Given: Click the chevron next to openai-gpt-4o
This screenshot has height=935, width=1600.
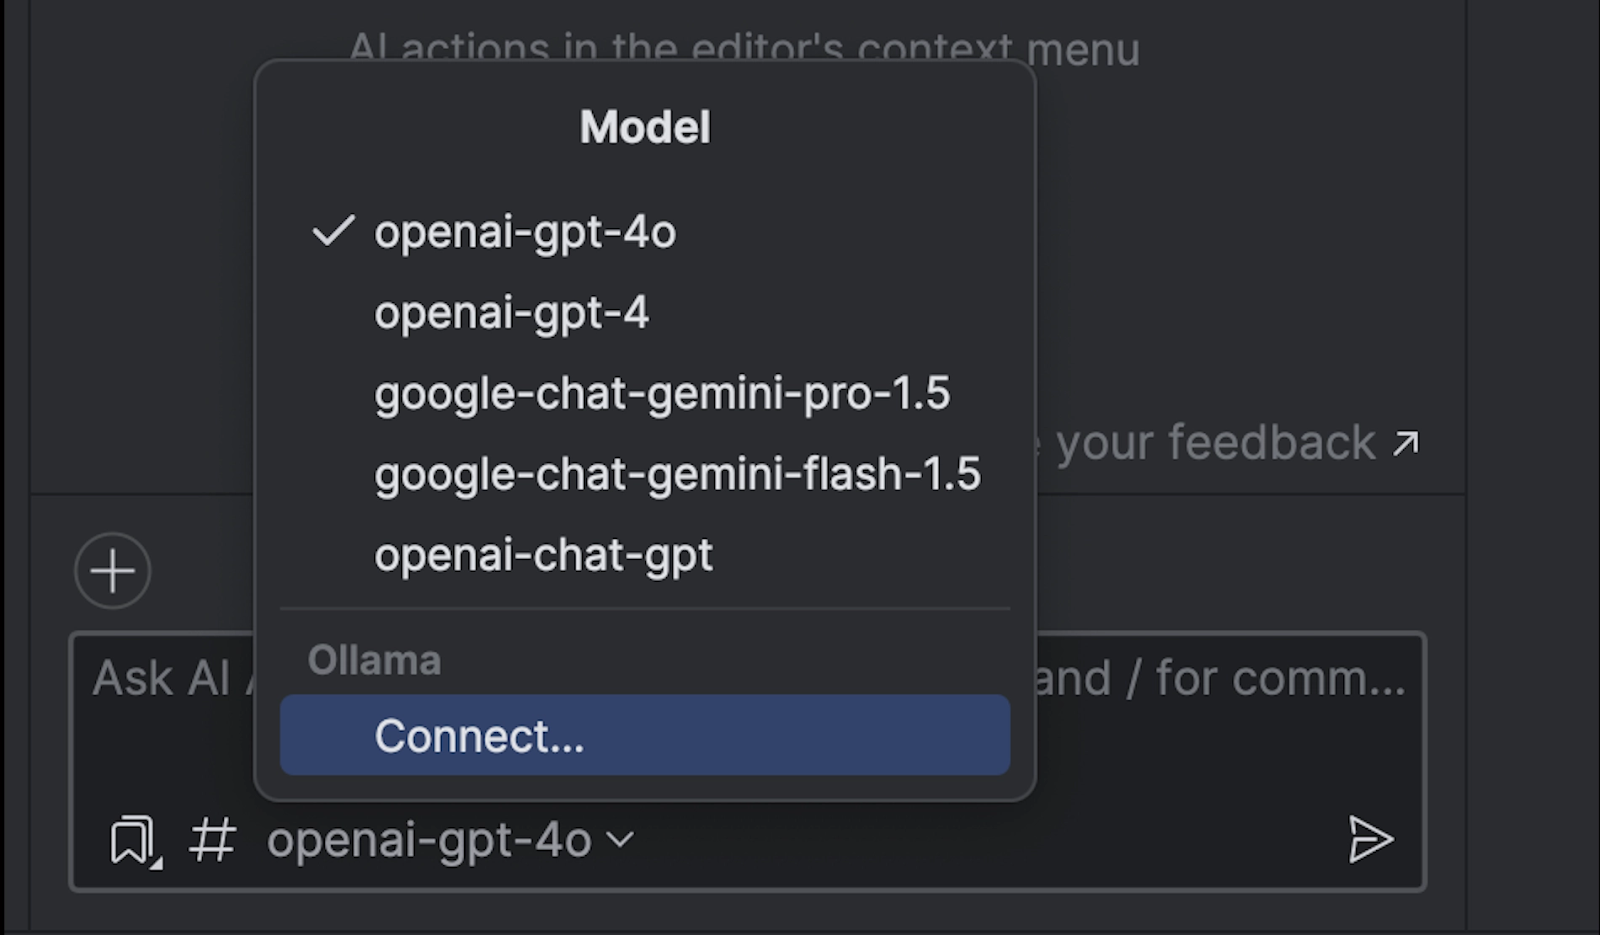Looking at the screenshot, I should pos(620,839).
